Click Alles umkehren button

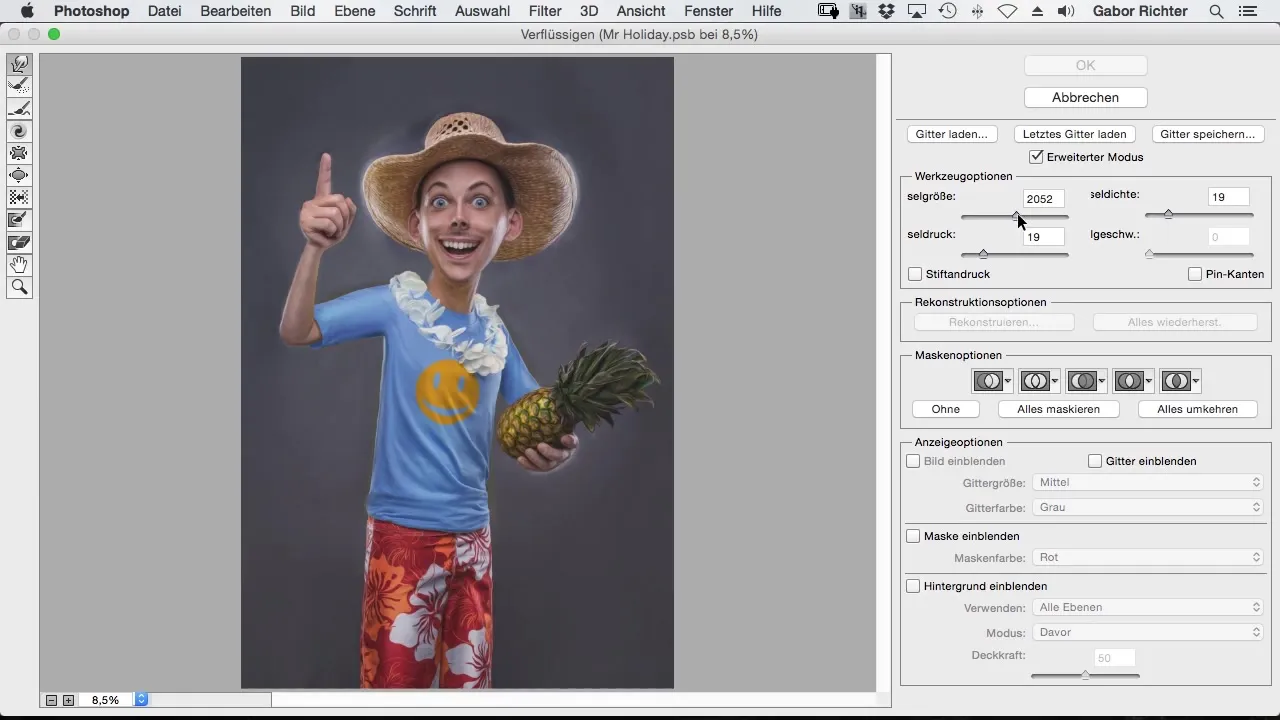coord(1197,409)
